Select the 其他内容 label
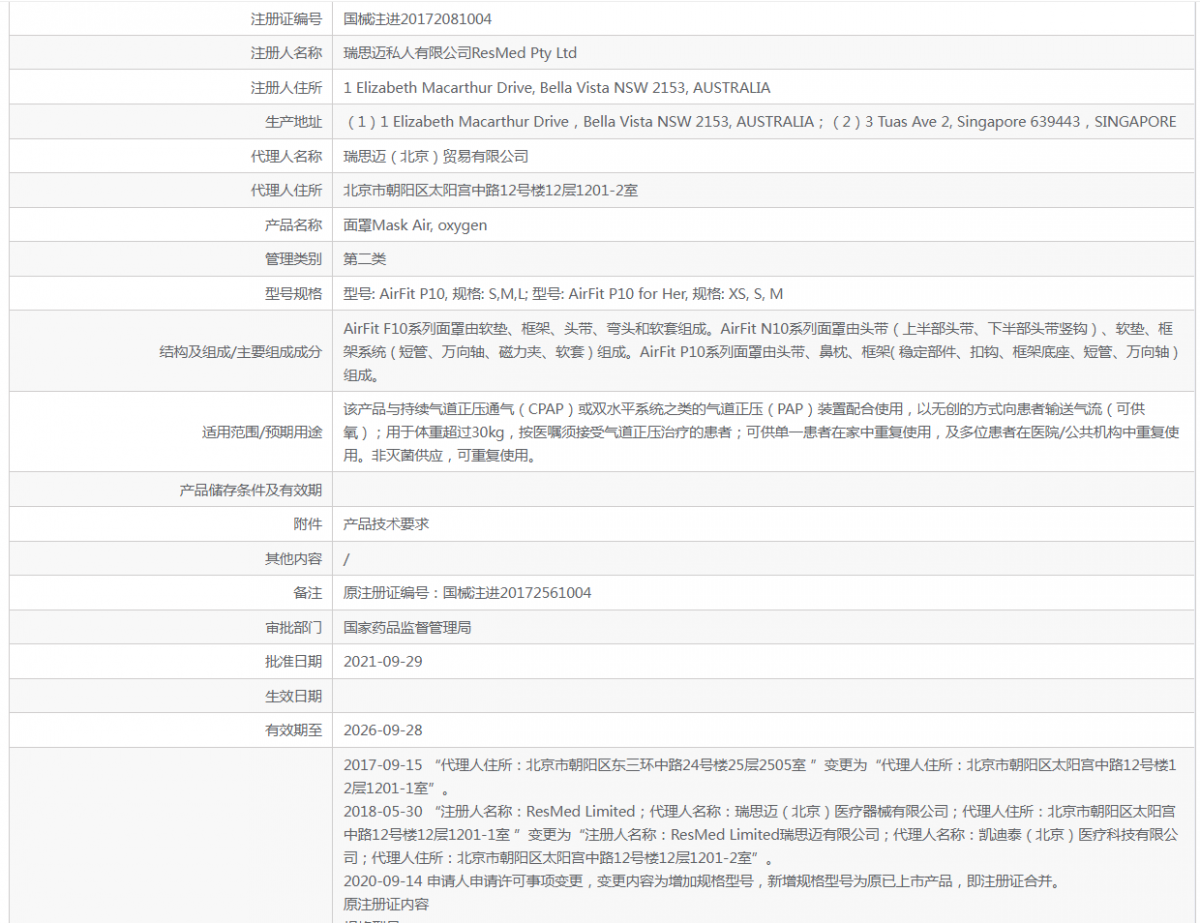Image resolution: width=1200 pixels, height=923 pixels. pyautogui.click(x=293, y=559)
